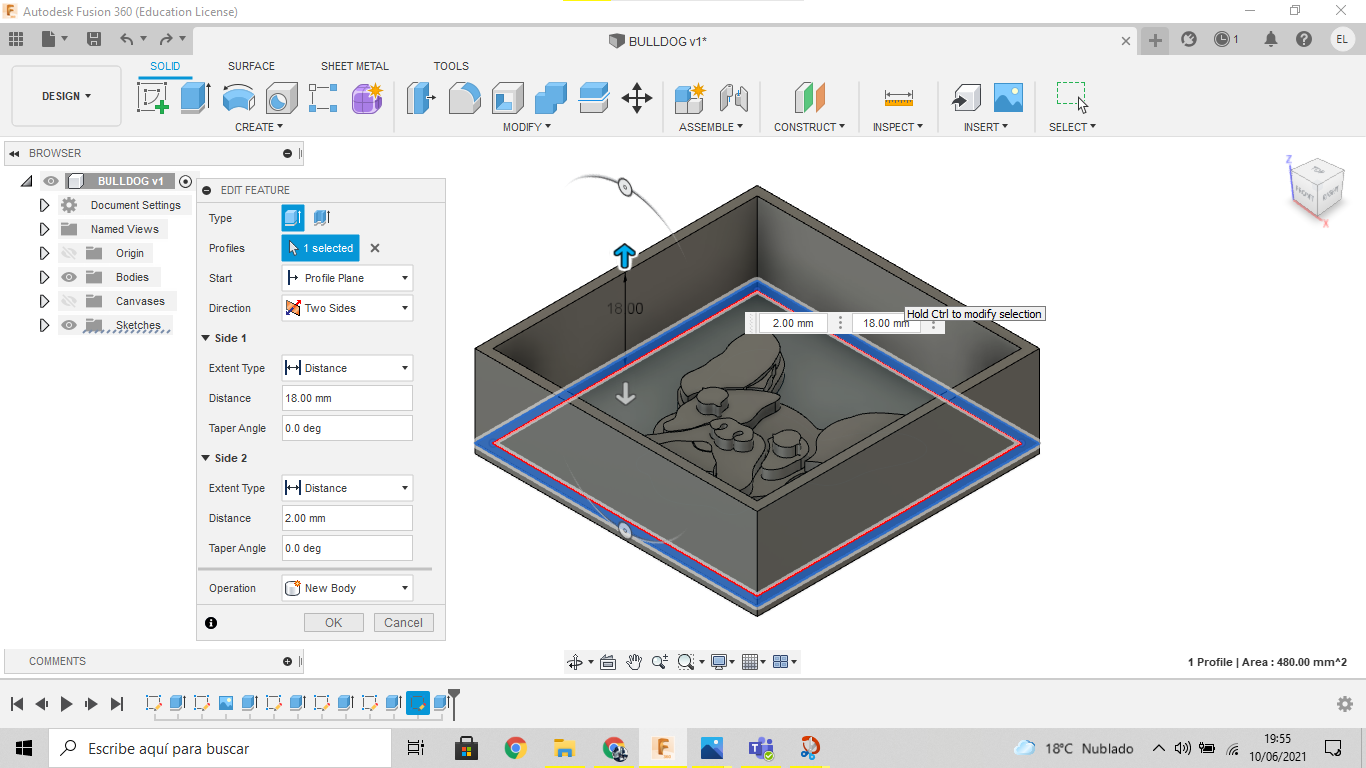The height and width of the screenshot is (768, 1366).
Task: Click the New Component icon
Action: (690, 97)
